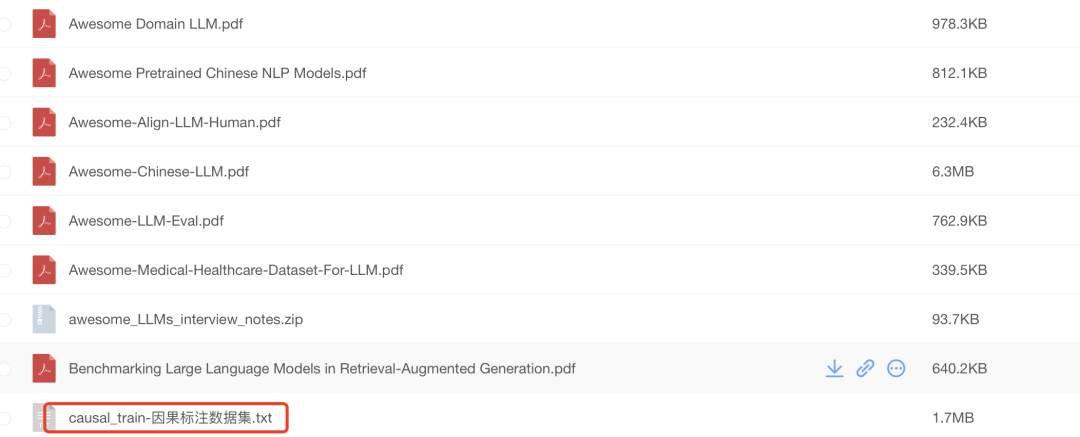
Task: Click the awesome_LLMs_interview_notes zip archive icon
Action: [44, 319]
